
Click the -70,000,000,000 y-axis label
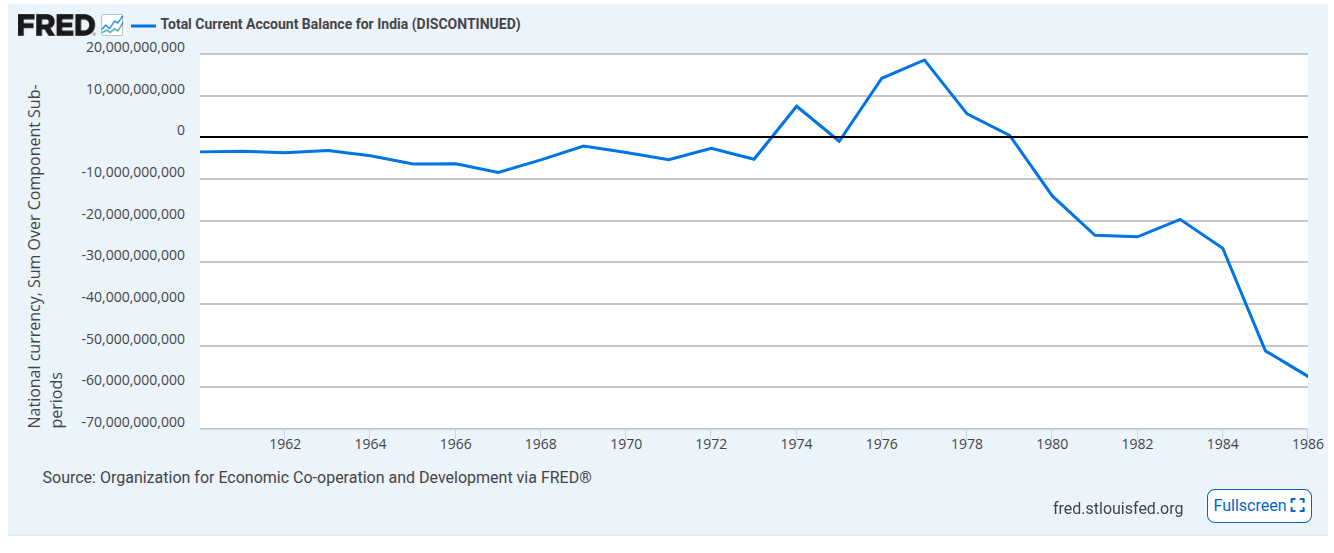pyautogui.click(x=132, y=422)
